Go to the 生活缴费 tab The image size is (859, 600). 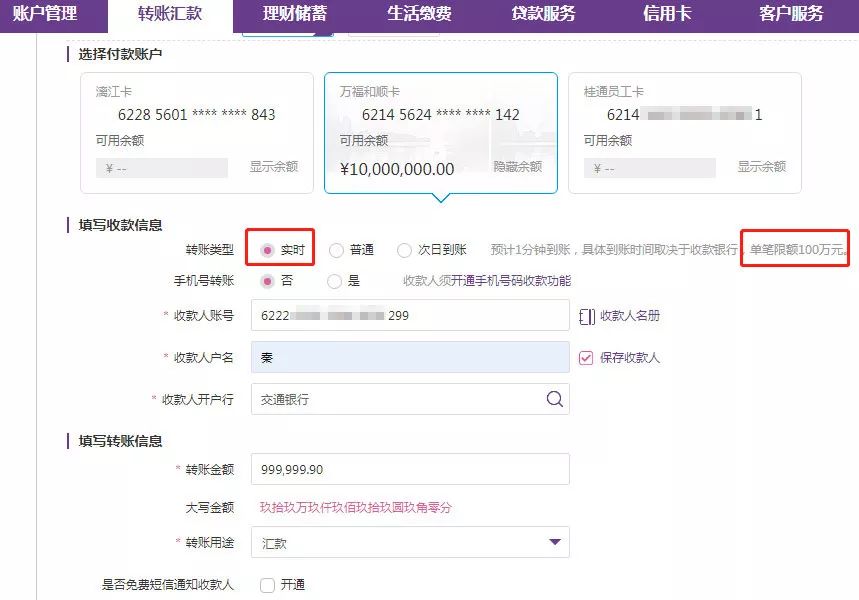pyautogui.click(x=419, y=13)
